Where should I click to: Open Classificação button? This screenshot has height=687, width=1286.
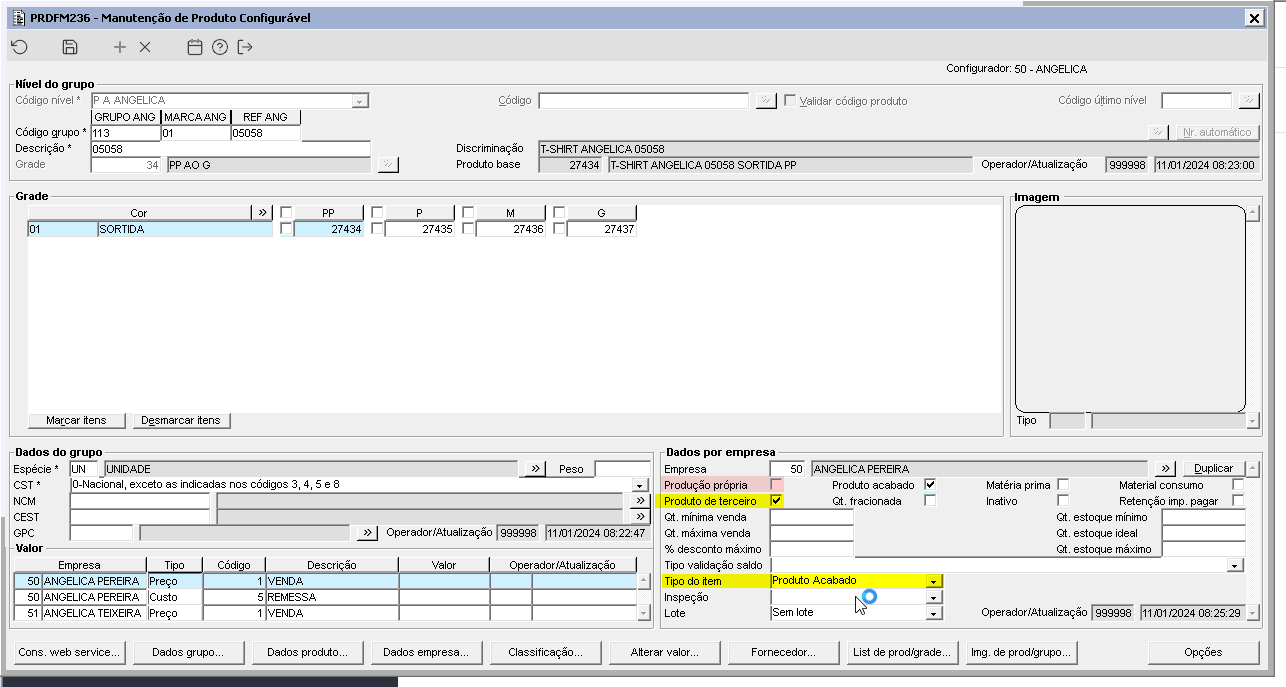point(546,652)
